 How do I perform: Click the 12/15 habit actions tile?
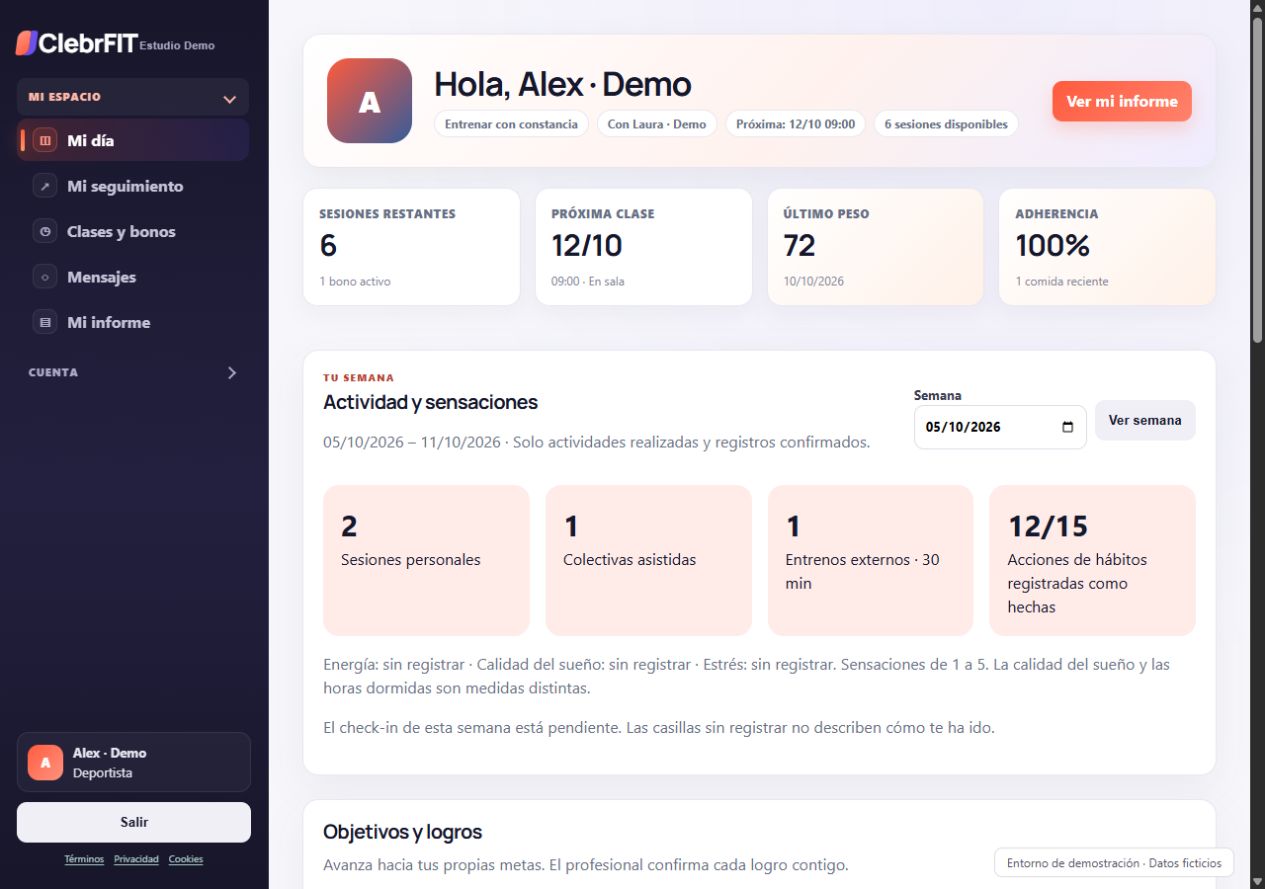coord(1092,560)
